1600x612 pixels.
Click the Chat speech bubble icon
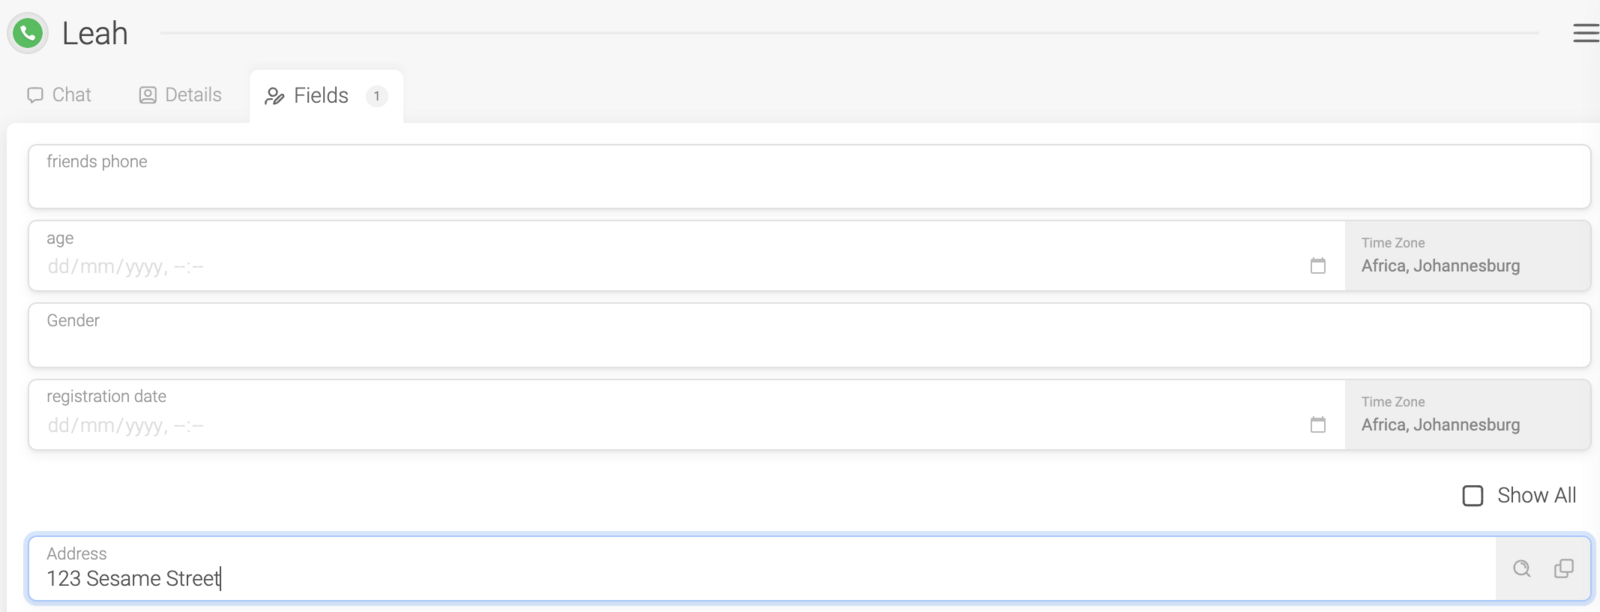click(x=35, y=95)
